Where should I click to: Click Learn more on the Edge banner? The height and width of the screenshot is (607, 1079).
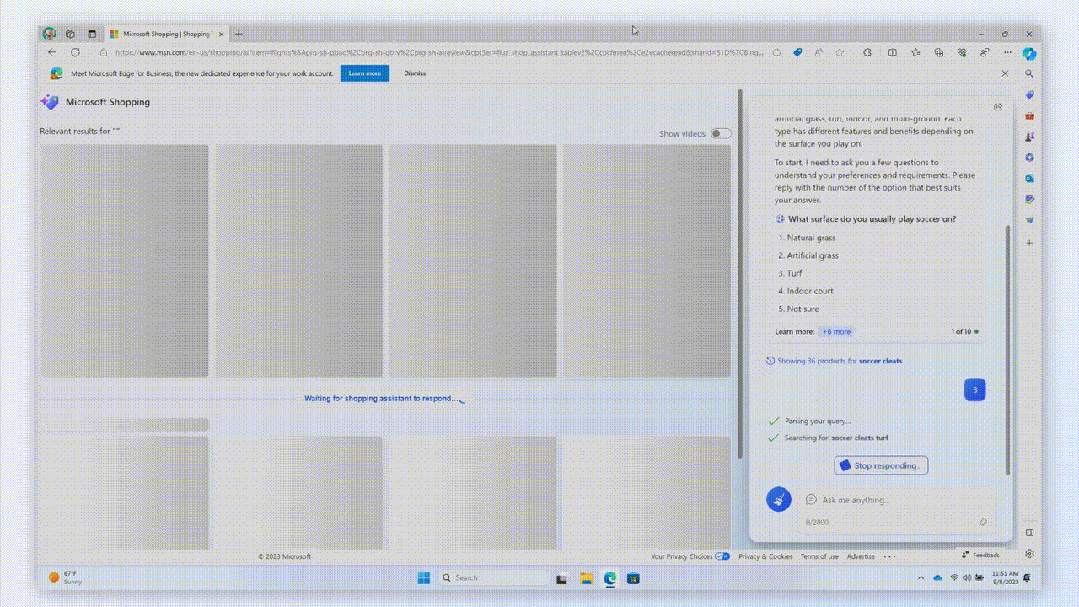[365, 74]
